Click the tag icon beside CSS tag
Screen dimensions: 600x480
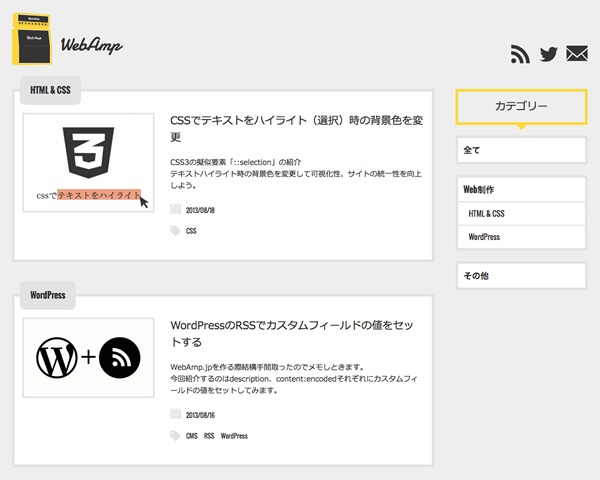[x=175, y=231]
